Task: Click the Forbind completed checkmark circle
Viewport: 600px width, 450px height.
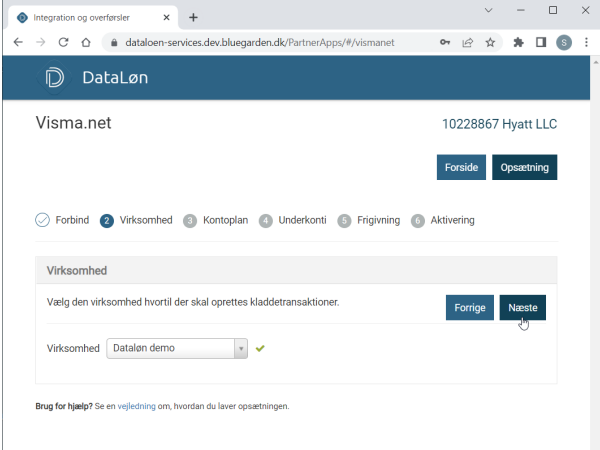Action: coord(42,220)
